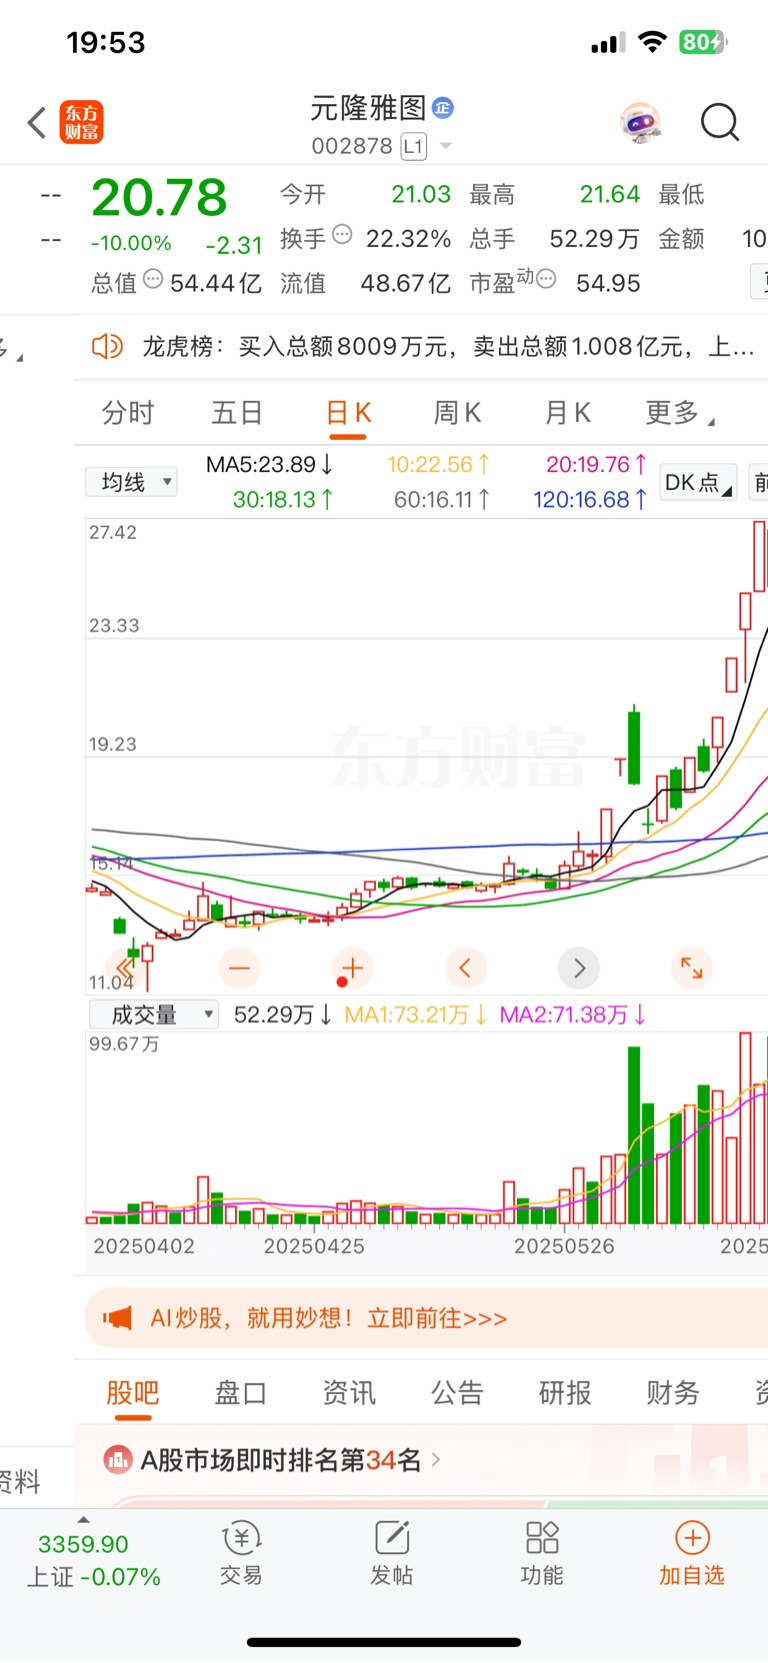
Task: Tap the MA5:23.89 value
Action: coord(269,465)
